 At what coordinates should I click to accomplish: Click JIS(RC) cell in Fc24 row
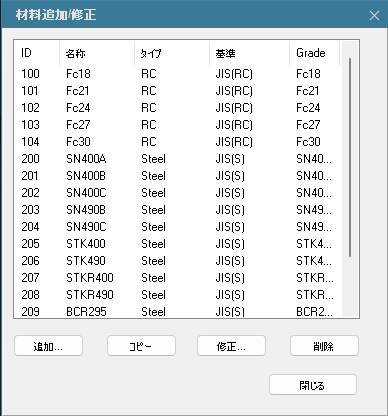pos(234,108)
